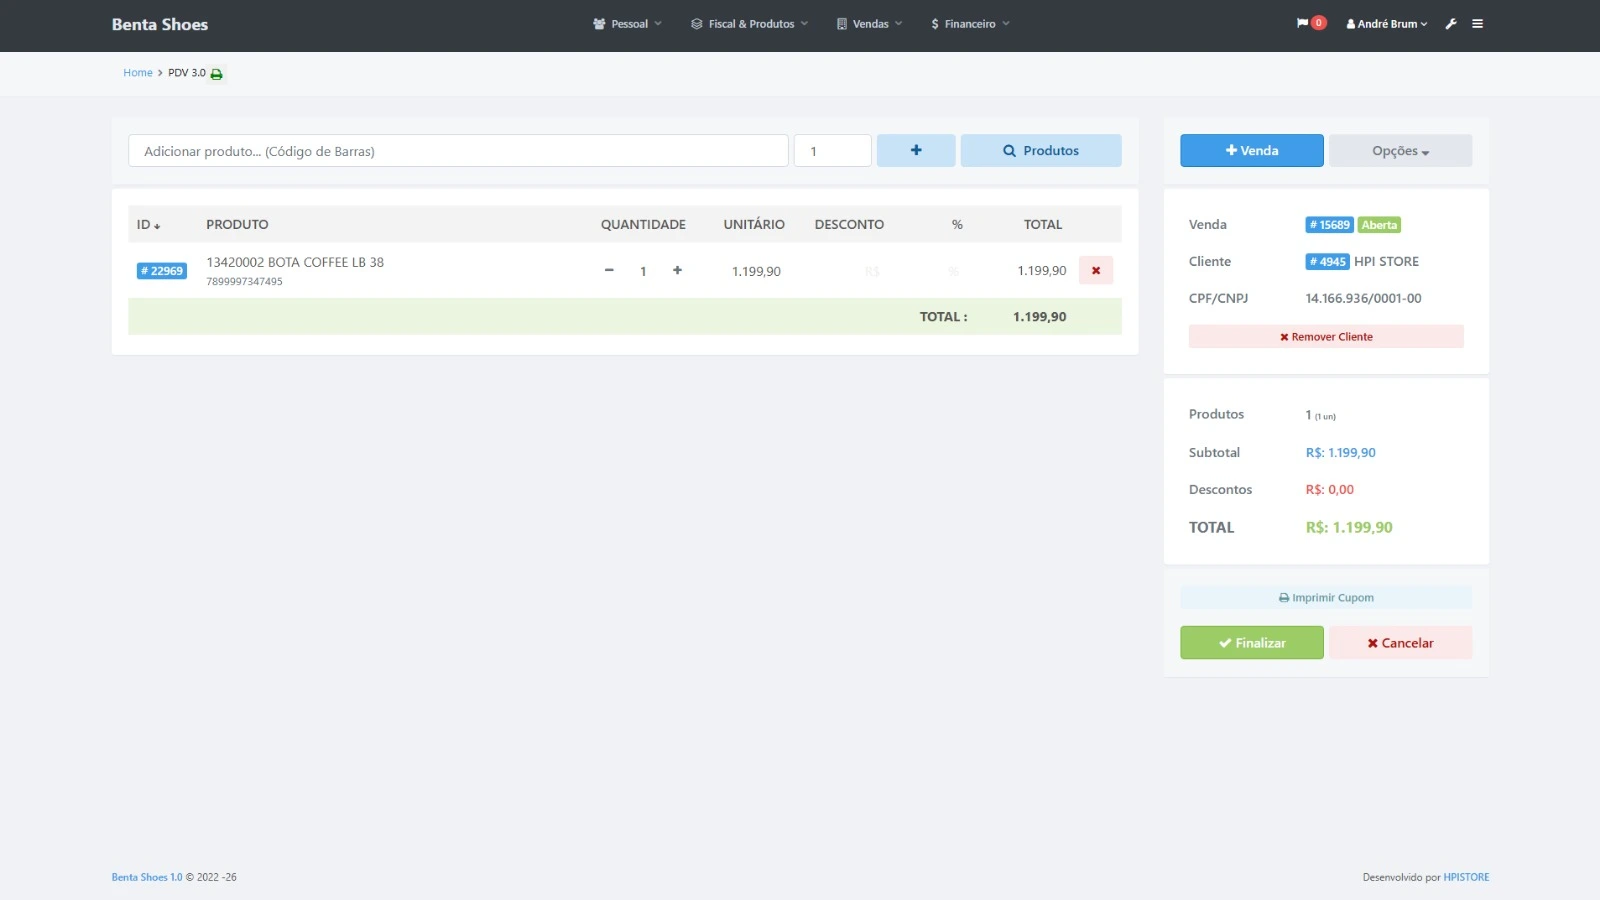Screen dimensions: 1600x900
Task: Open the André Brum user dropdown
Action: pos(1387,24)
